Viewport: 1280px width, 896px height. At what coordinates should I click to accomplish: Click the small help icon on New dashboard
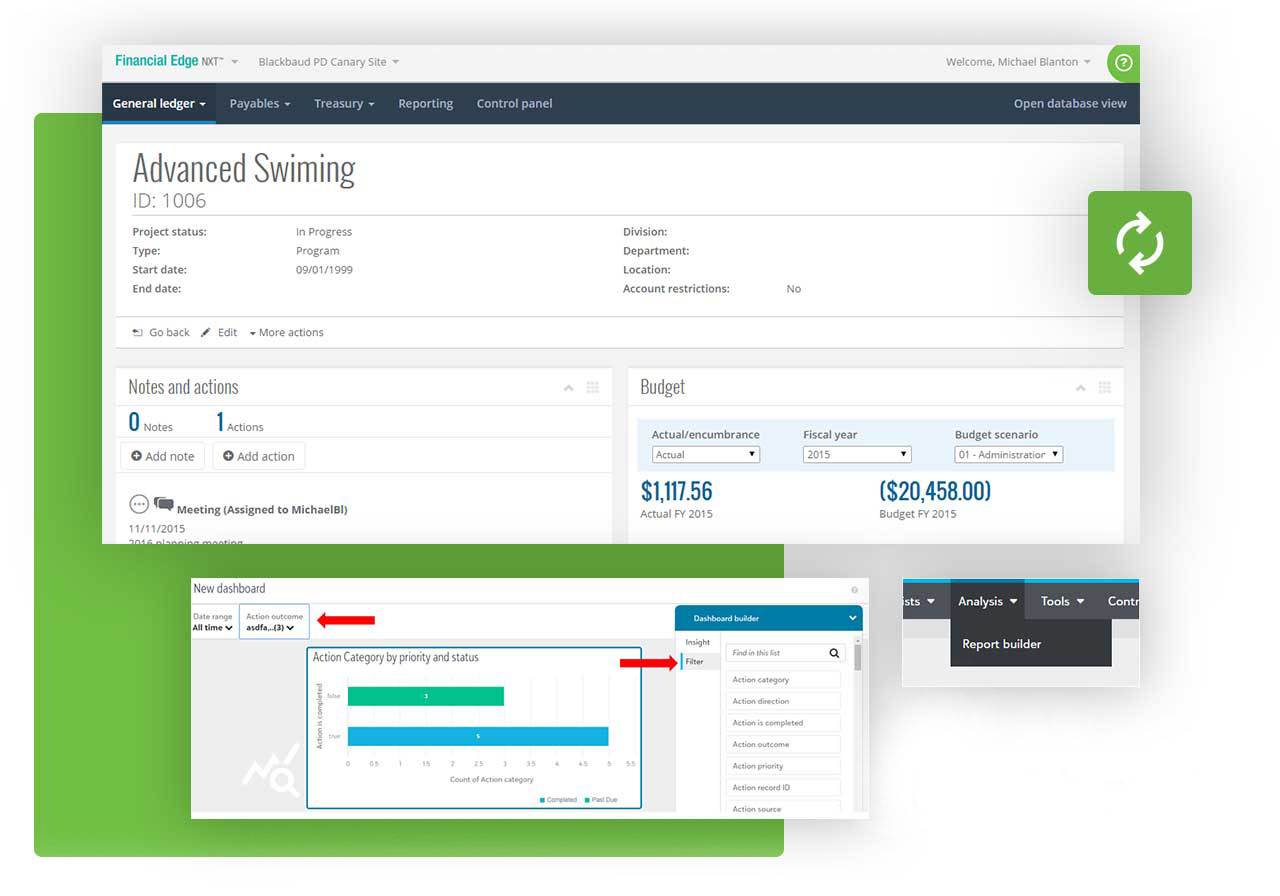(x=854, y=591)
